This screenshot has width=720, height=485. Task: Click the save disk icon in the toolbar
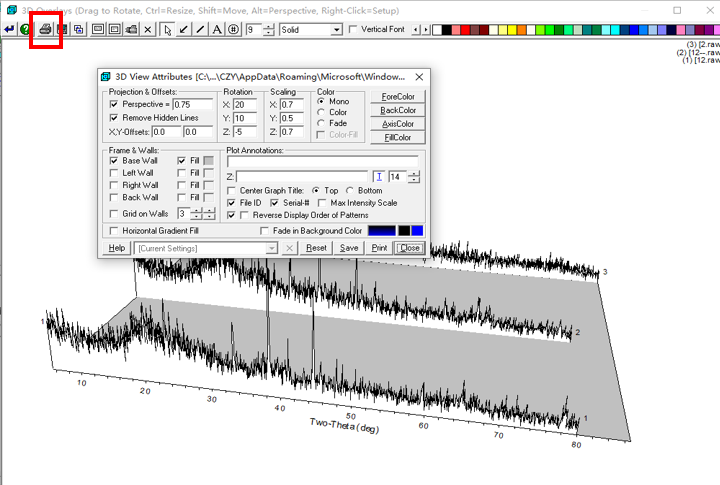tap(61, 29)
